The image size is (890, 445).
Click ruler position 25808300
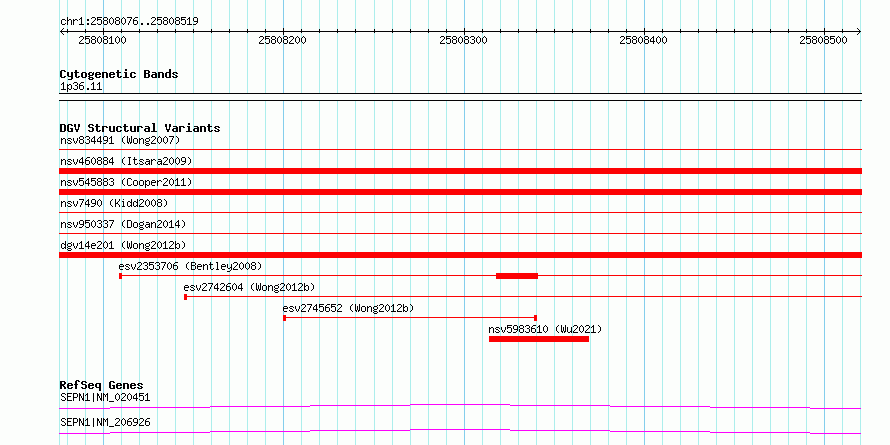tap(463, 40)
